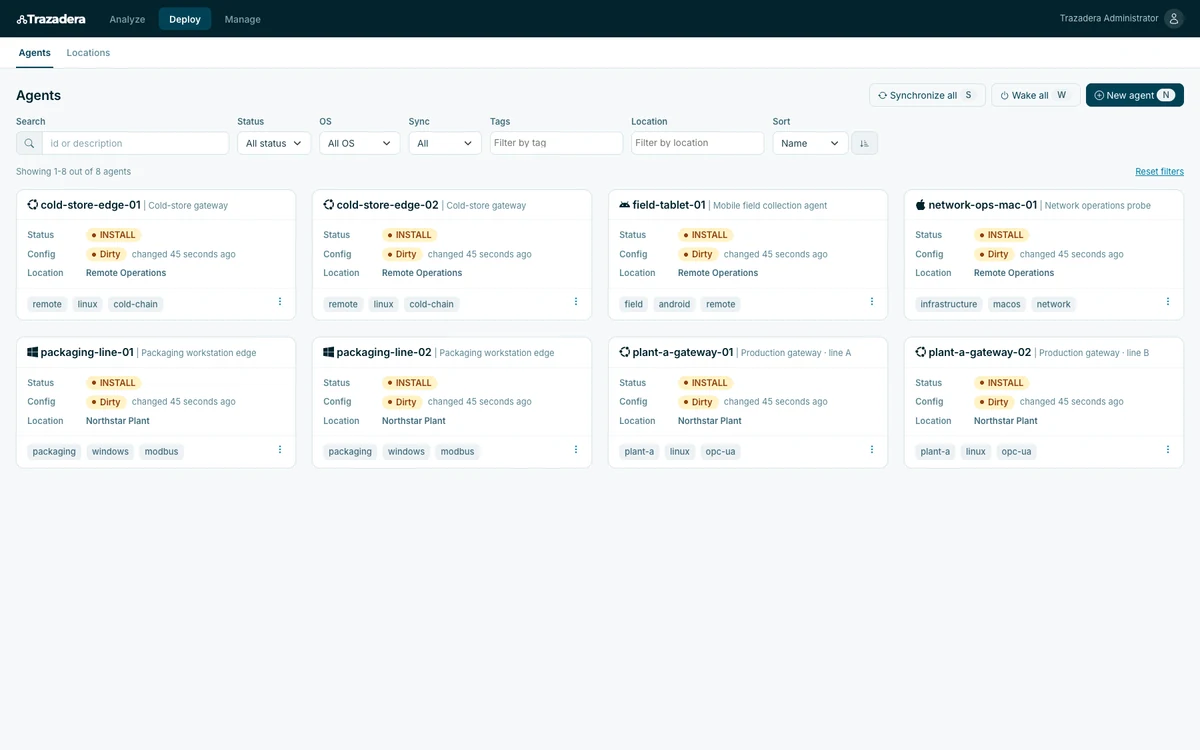1200x750 pixels.
Task: Click the macos tag on network-ops-mac-01
Action: 1007,304
